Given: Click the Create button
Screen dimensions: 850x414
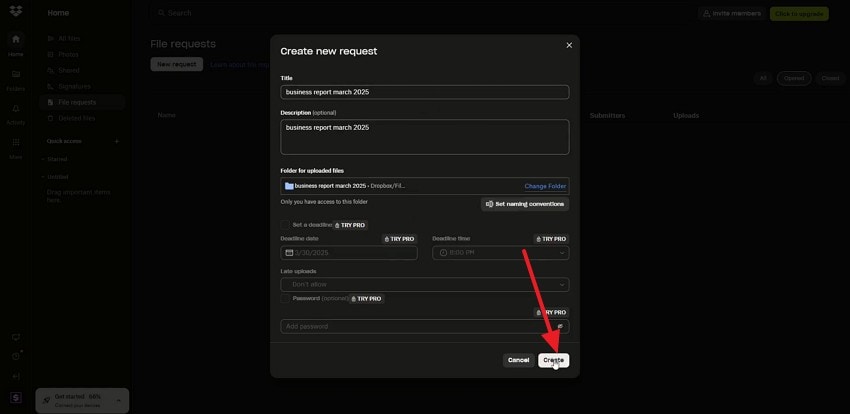Looking at the screenshot, I should pos(553,360).
